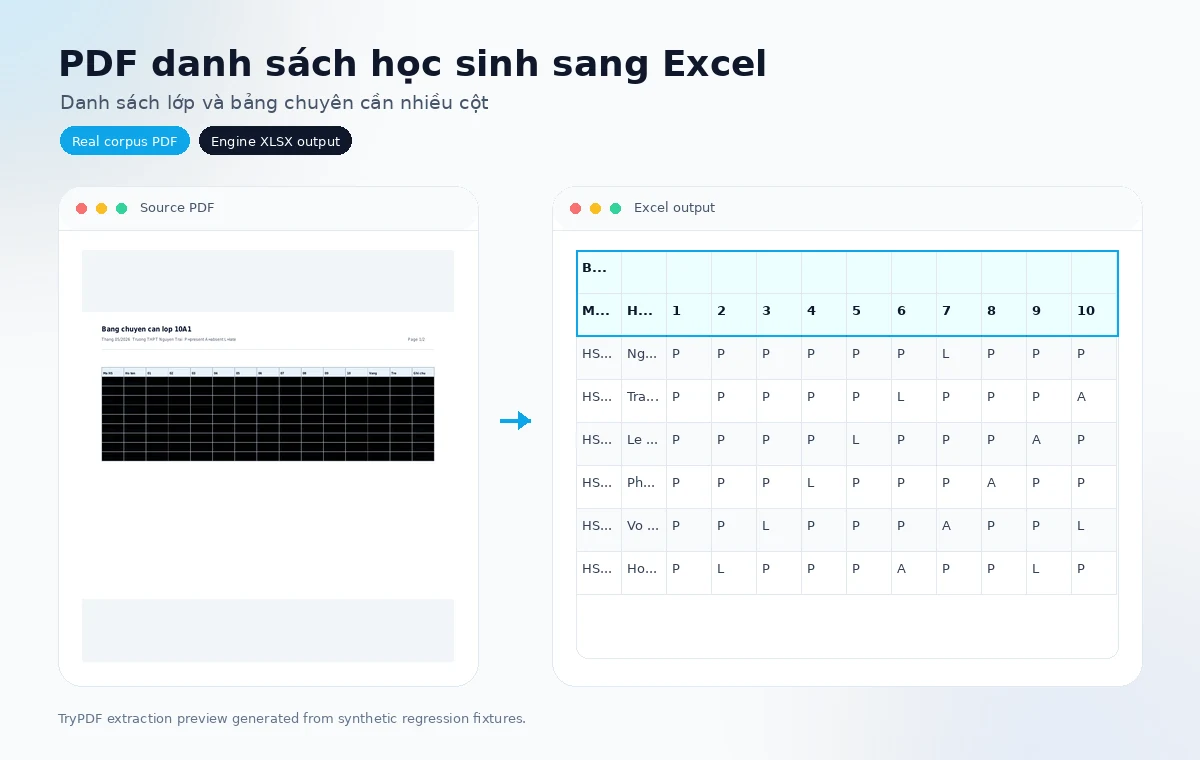
Task: Select the Engine XLSX output badge
Action: (275, 141)
